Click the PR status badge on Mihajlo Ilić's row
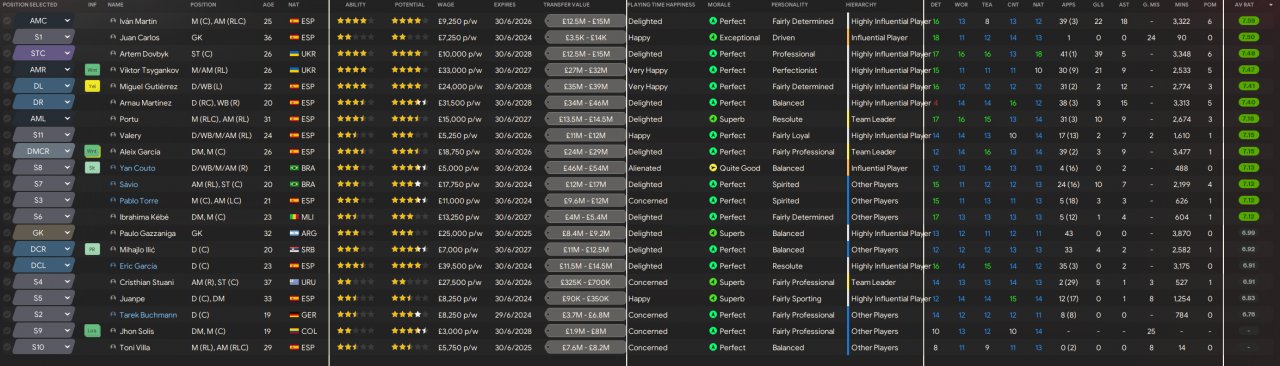Image resolution: width=1280 pixels, height=366 pixels. coord(92,250)
